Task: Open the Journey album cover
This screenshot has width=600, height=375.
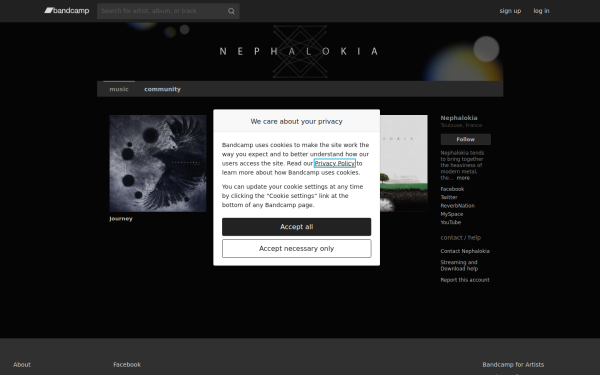Action: (158, 163)
